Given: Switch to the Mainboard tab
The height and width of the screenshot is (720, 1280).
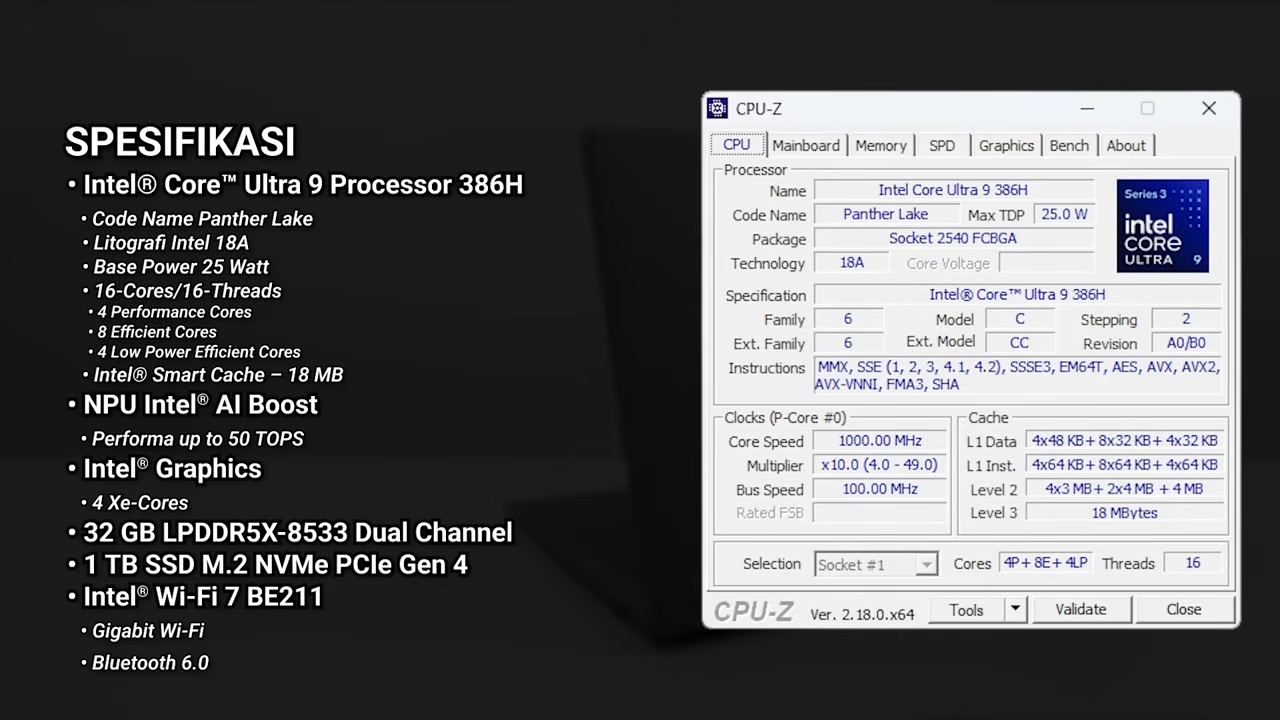Looking at the screenshot, I should pos(806,145).
